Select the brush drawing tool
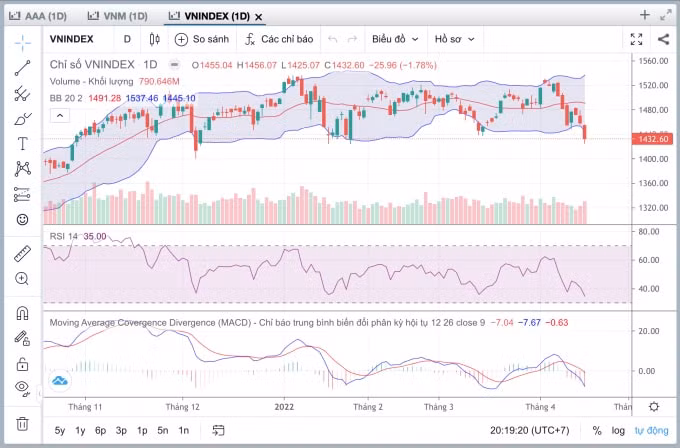Viewport: 680px width, 448px height. [x=23, y=118]
